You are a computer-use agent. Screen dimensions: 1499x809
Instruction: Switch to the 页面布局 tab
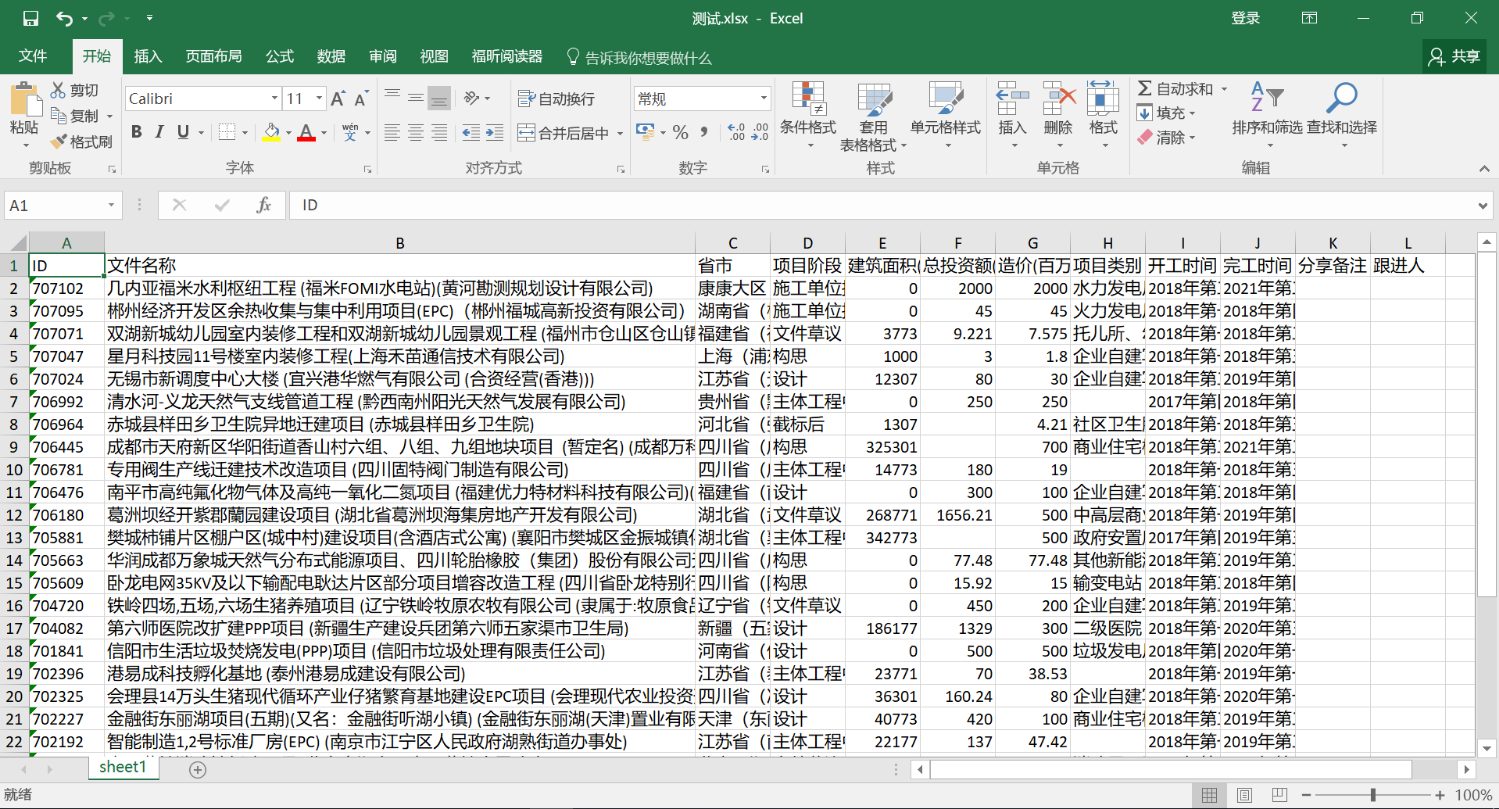point(214,57)
